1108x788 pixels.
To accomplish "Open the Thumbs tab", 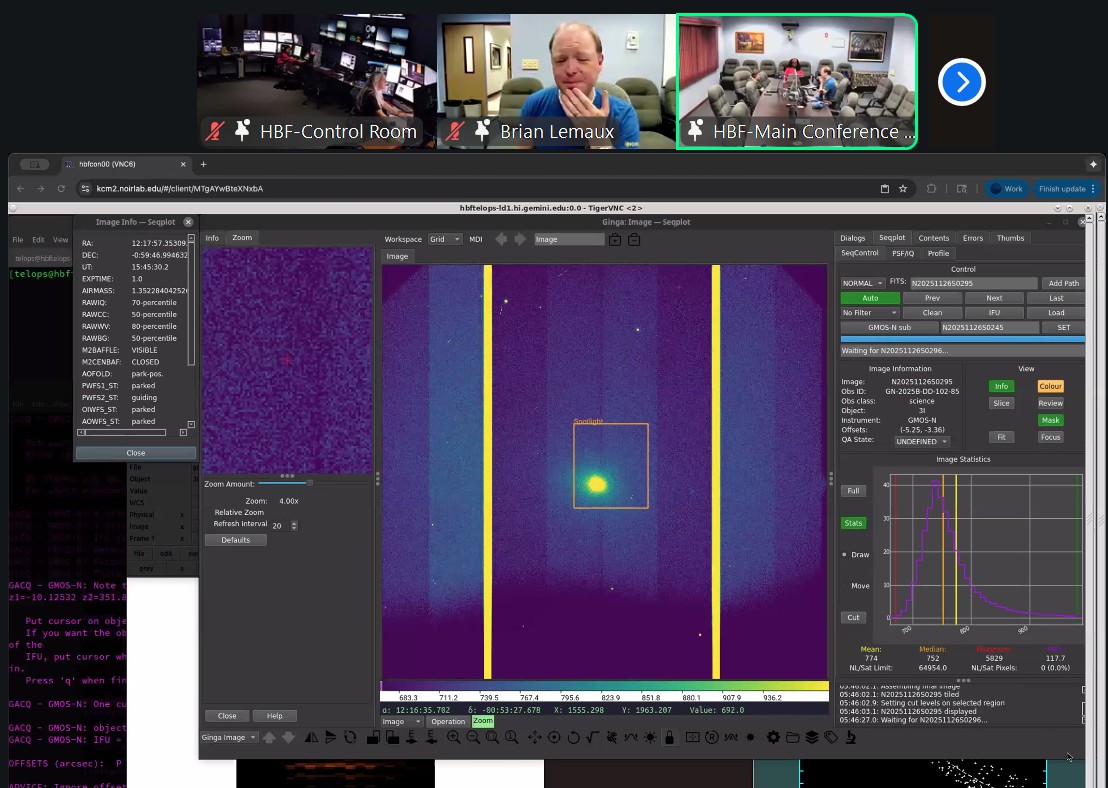I will pos(1010,238).
